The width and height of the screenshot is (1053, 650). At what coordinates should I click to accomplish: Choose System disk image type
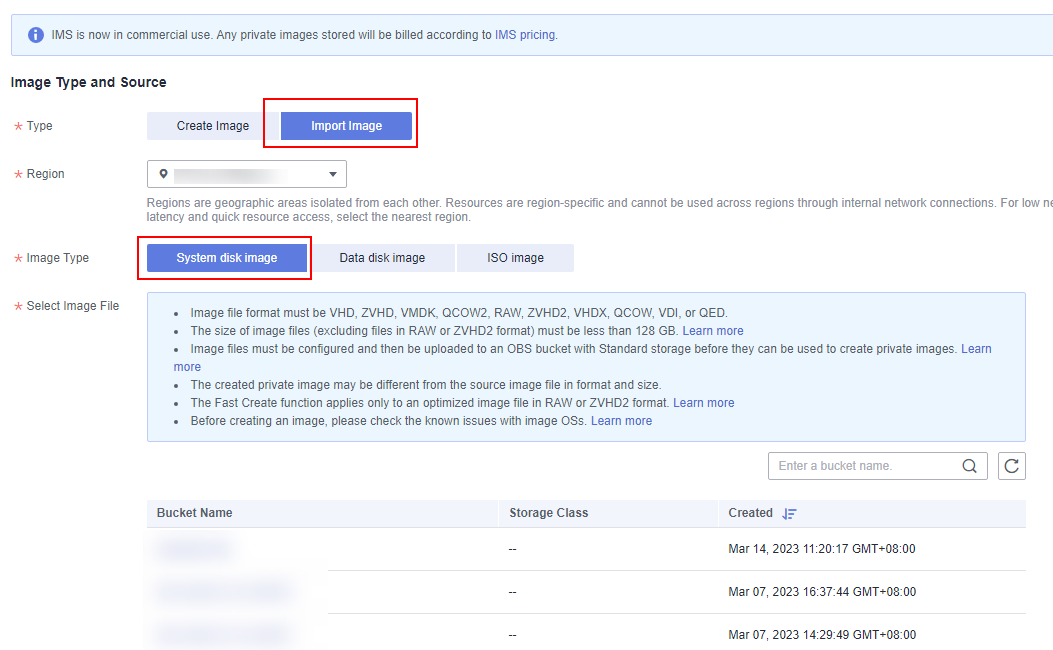coord(227,258)
